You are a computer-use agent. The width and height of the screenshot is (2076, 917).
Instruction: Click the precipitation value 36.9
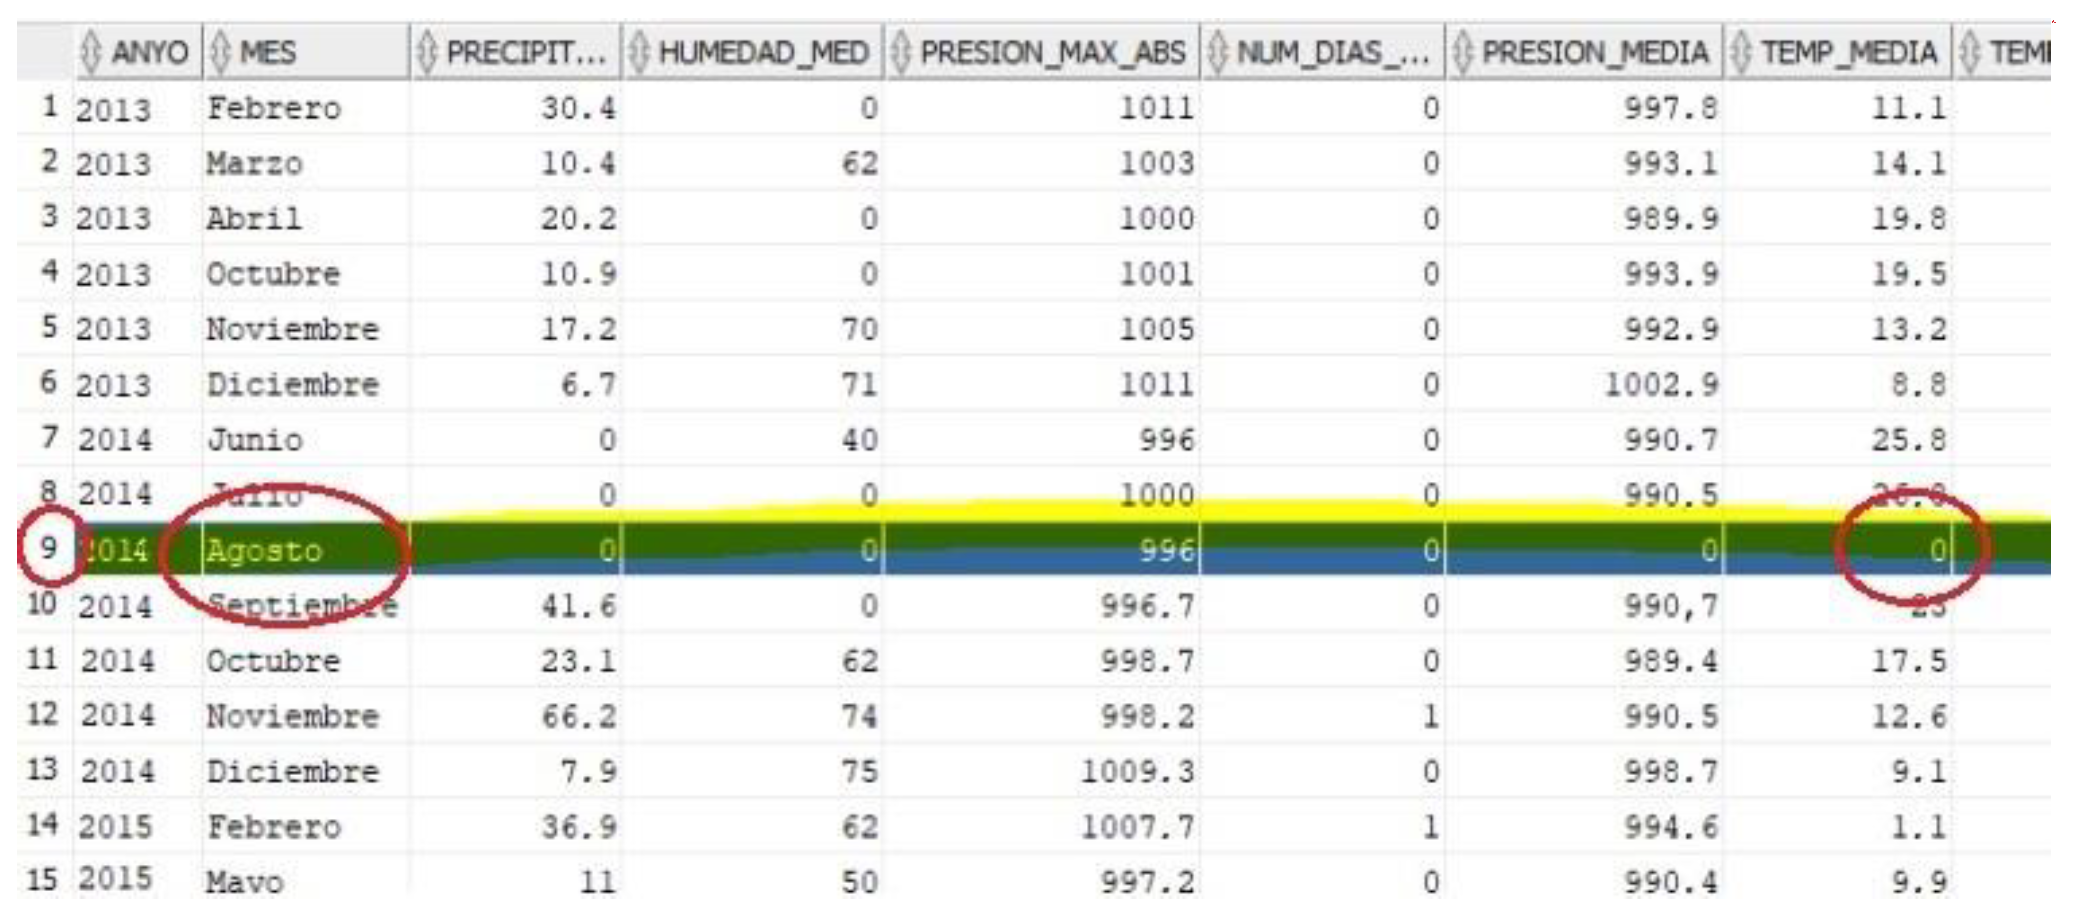[579, 827]
